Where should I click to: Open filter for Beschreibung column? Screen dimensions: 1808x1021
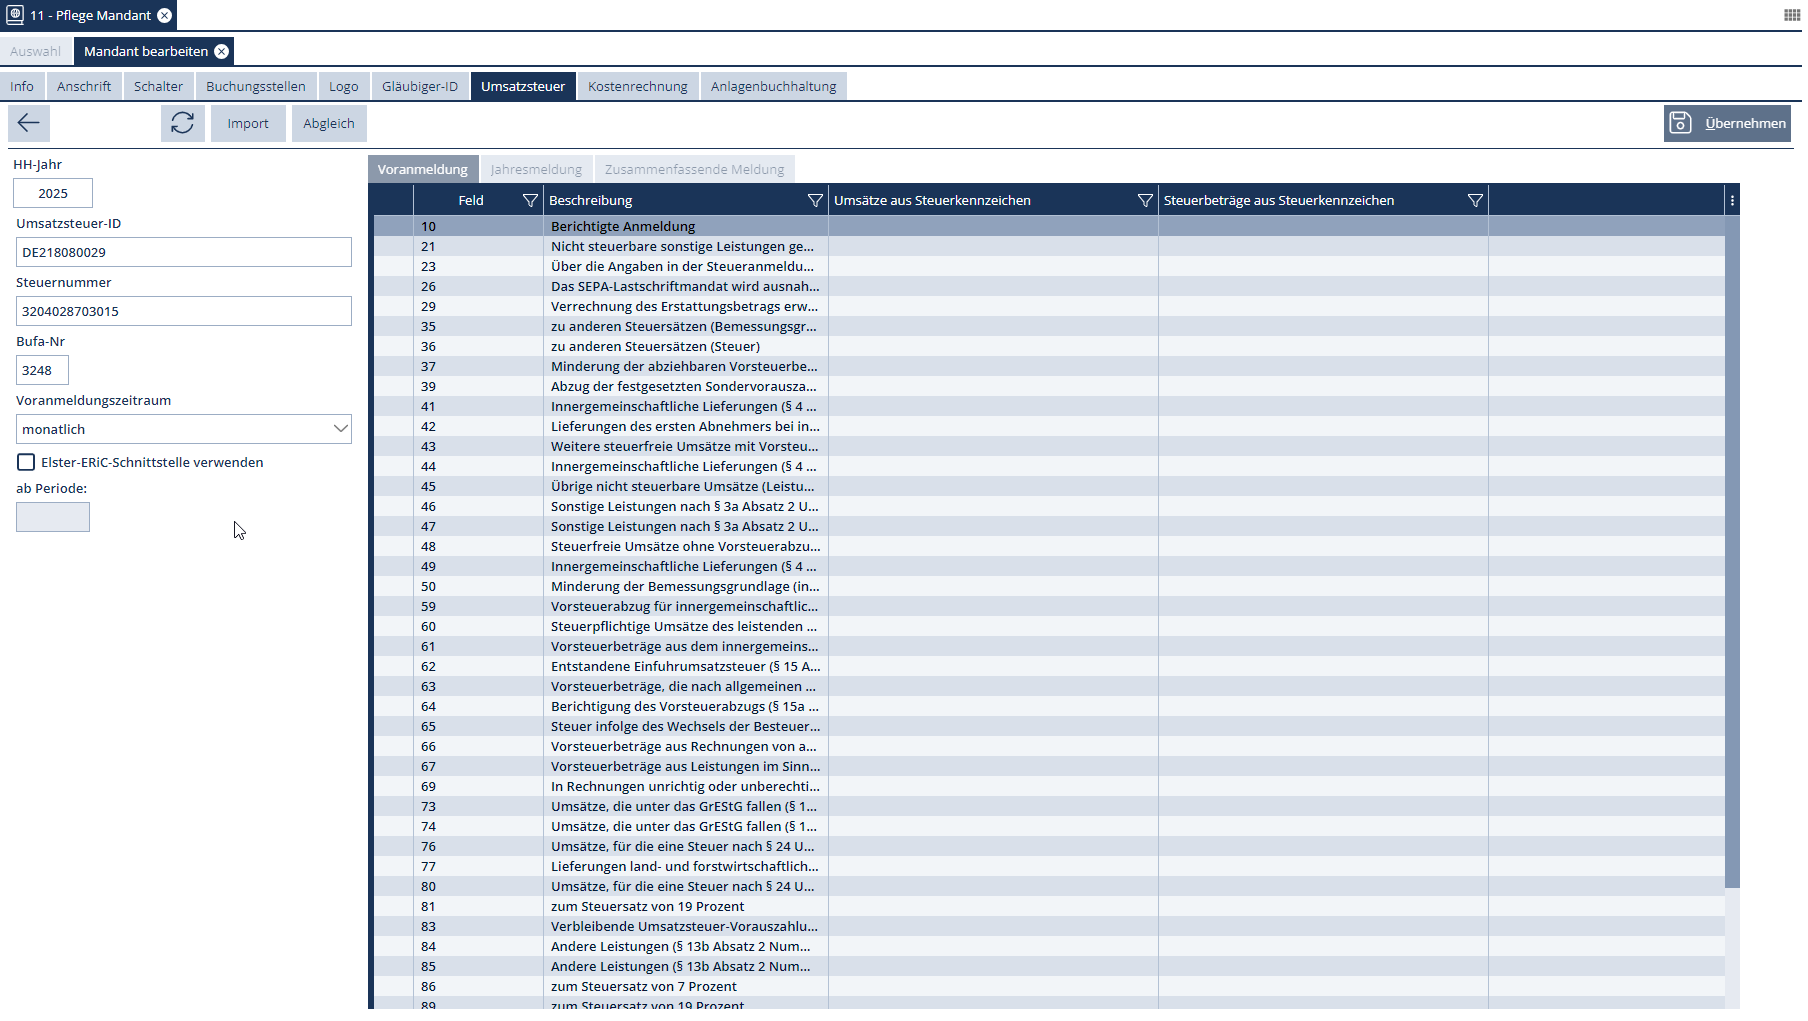point(815,201)
